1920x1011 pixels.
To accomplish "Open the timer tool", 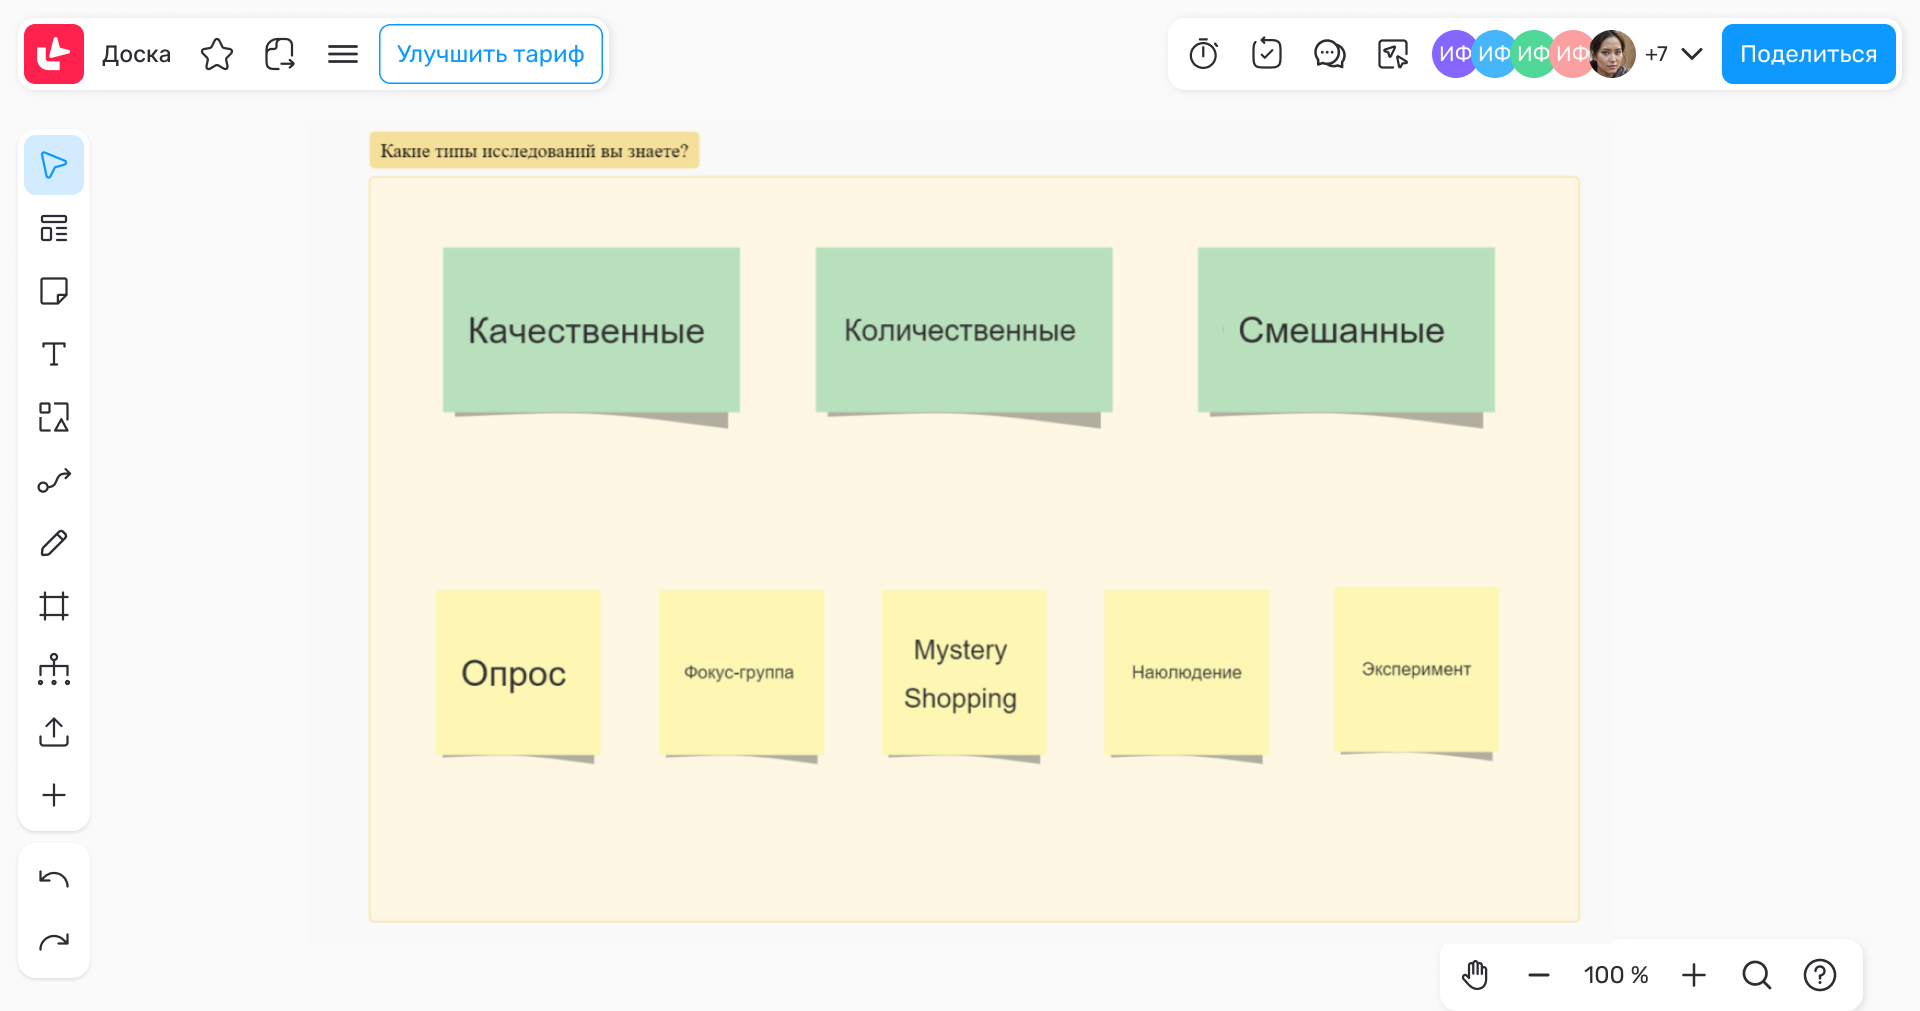I will coord(1204,54).
